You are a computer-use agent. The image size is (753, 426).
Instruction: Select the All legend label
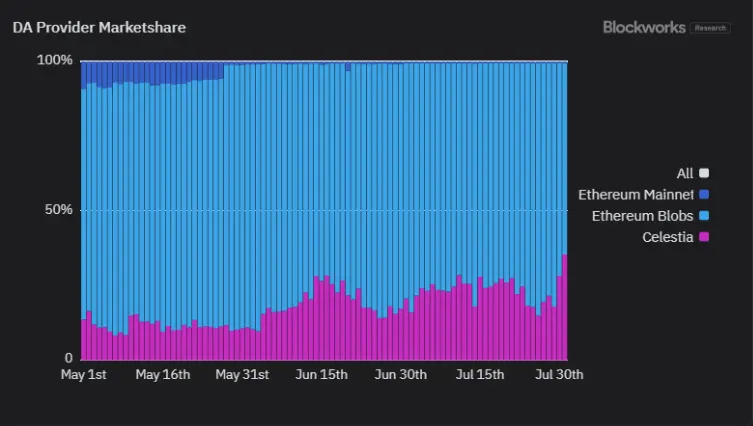684,174
